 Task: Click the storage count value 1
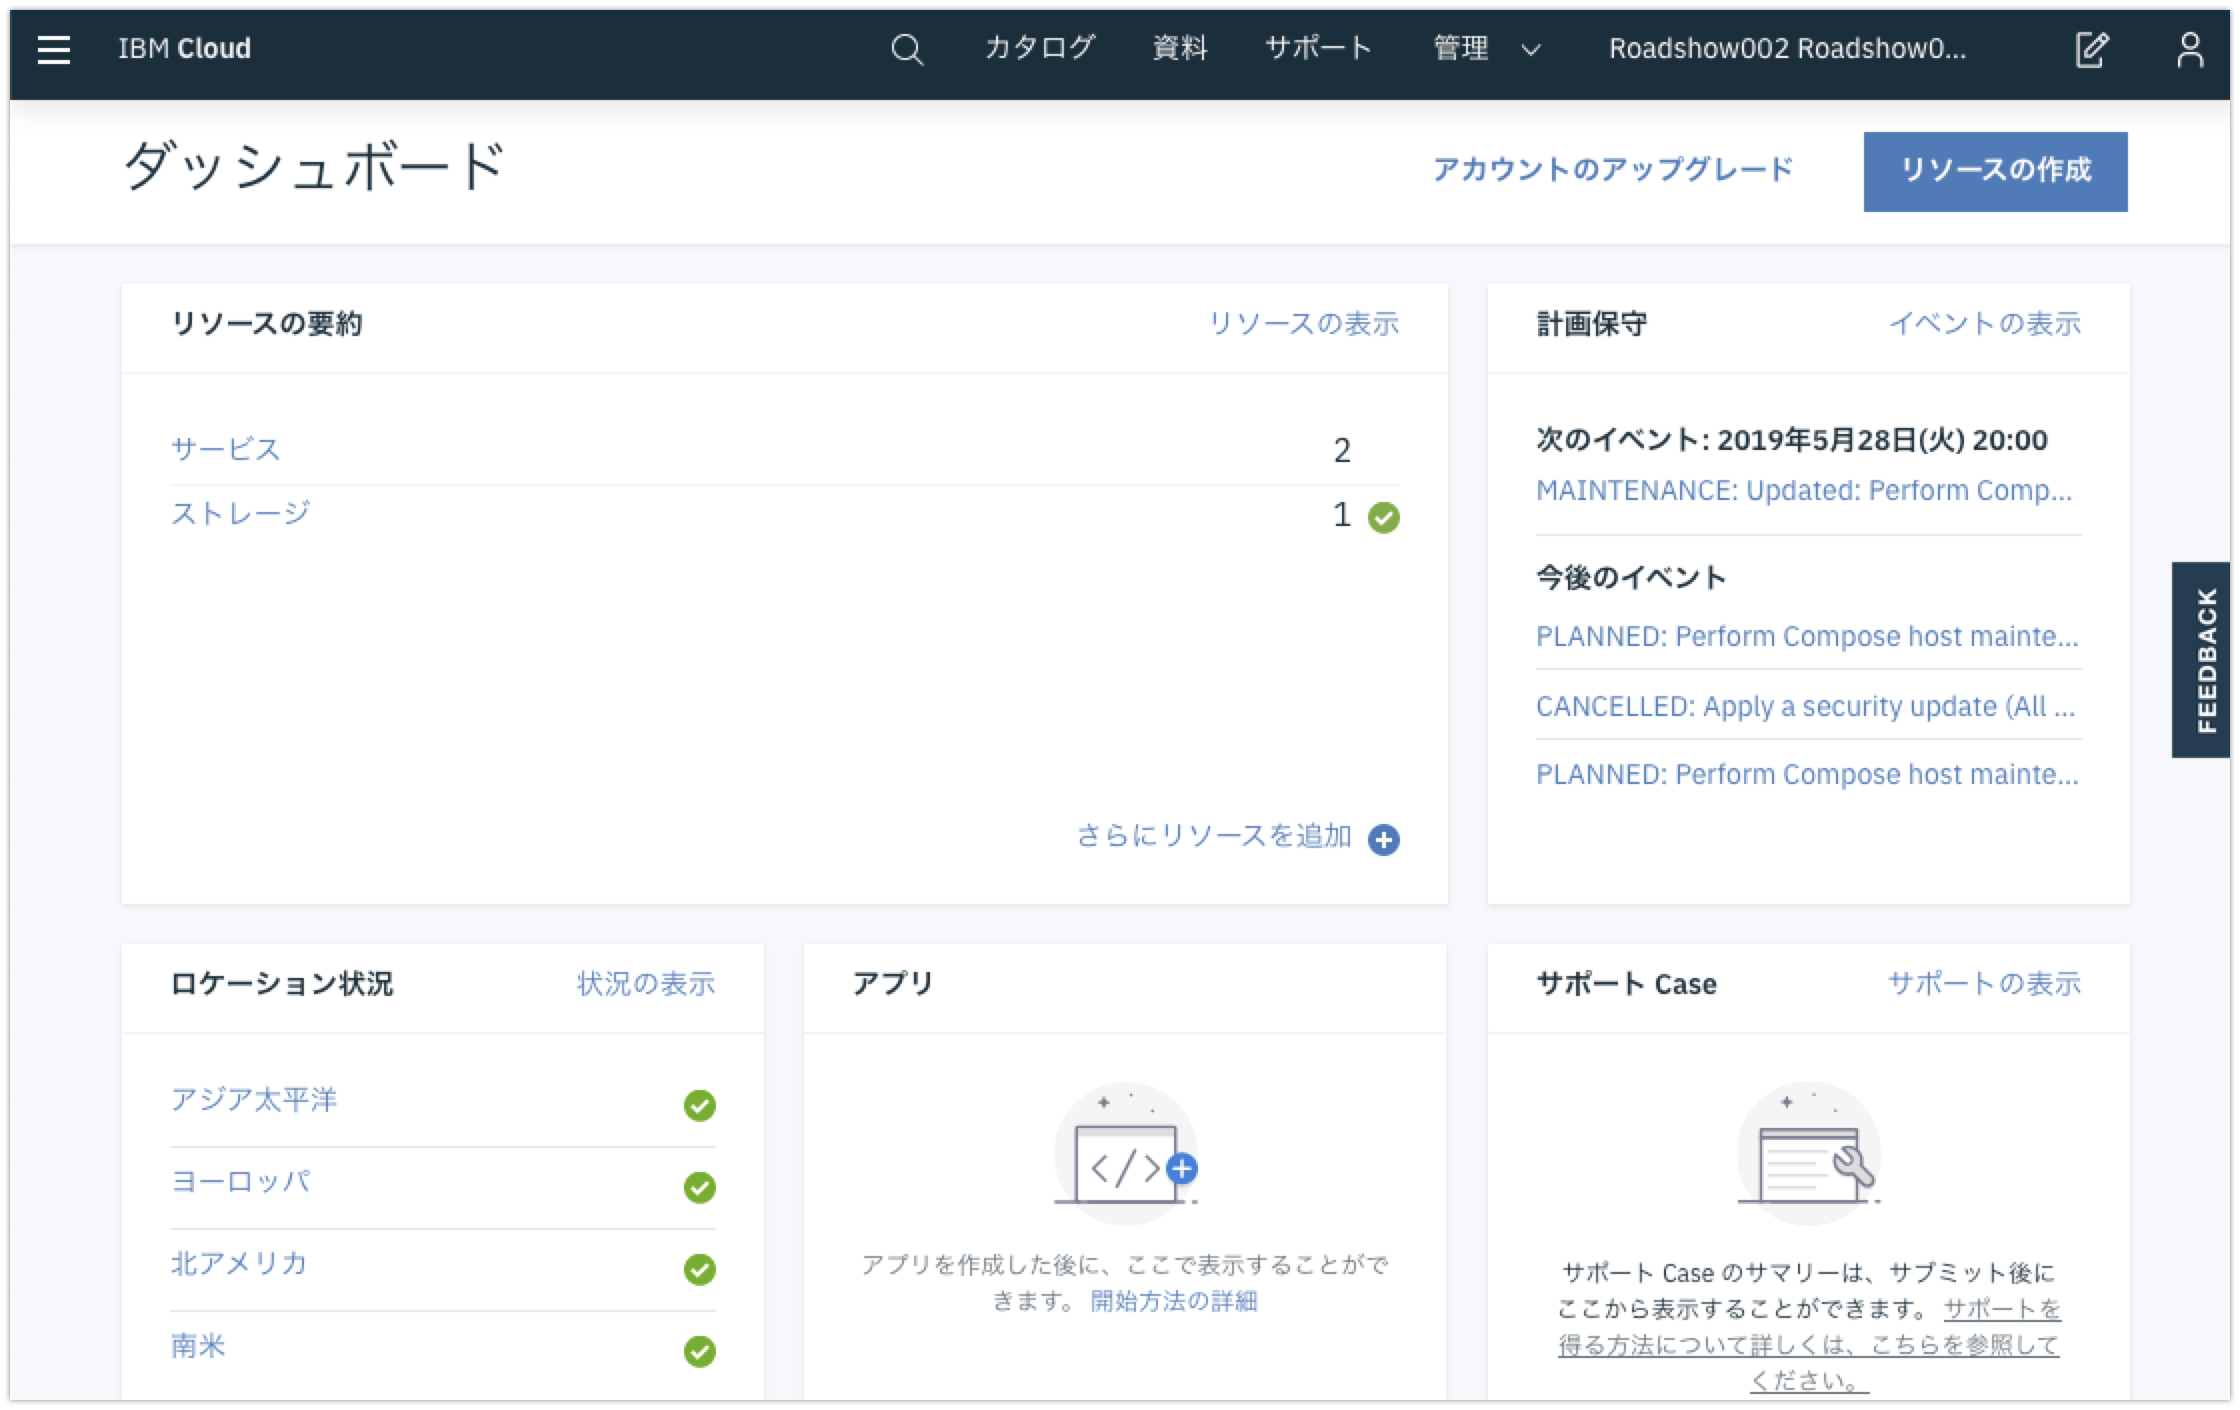point(1342,515)
